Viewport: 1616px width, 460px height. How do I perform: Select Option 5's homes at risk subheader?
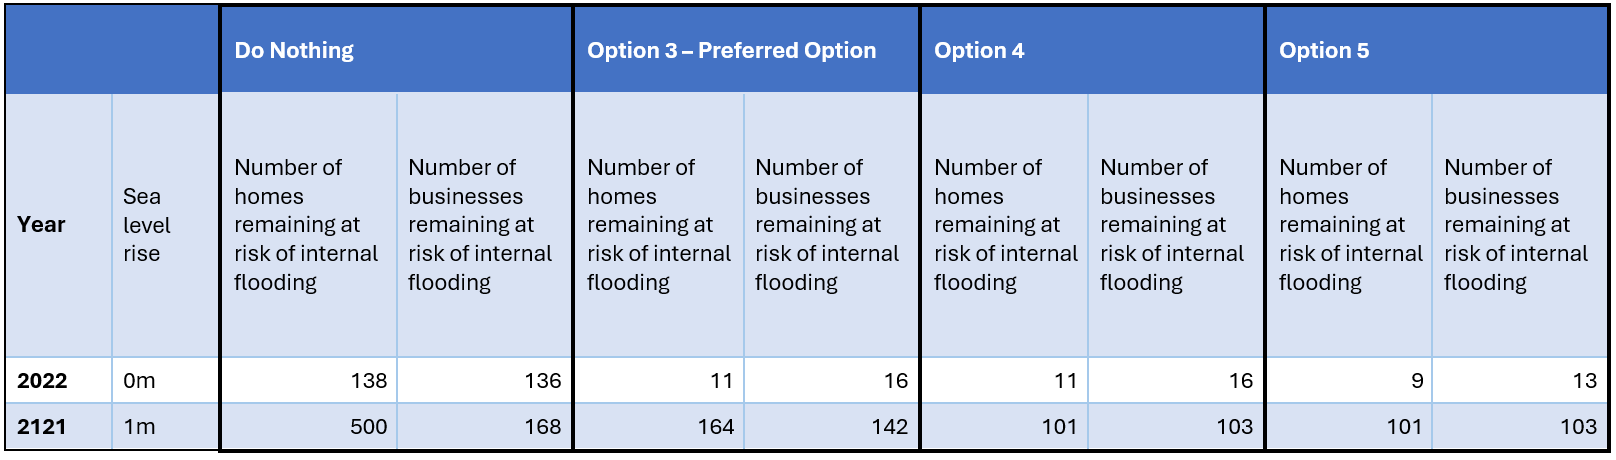1350,225
